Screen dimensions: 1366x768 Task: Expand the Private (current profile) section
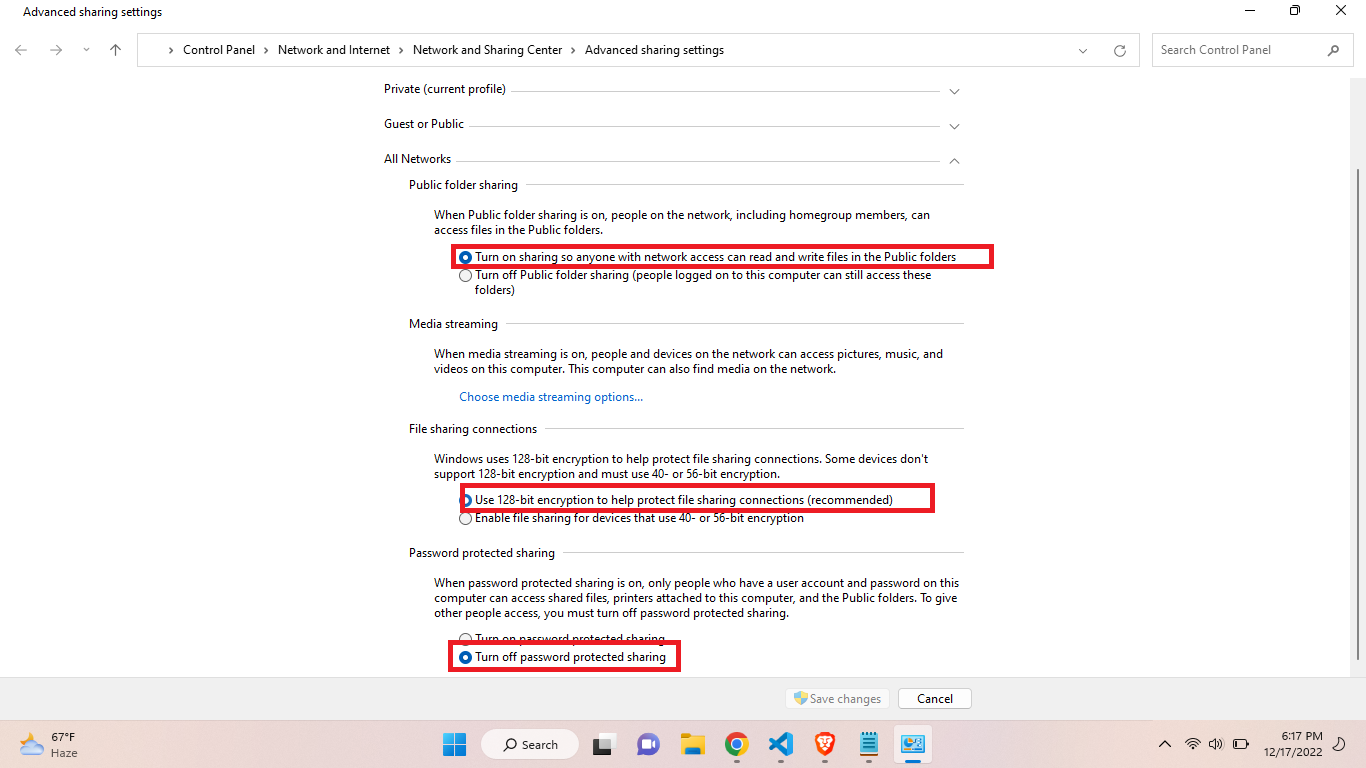point(954,91)
